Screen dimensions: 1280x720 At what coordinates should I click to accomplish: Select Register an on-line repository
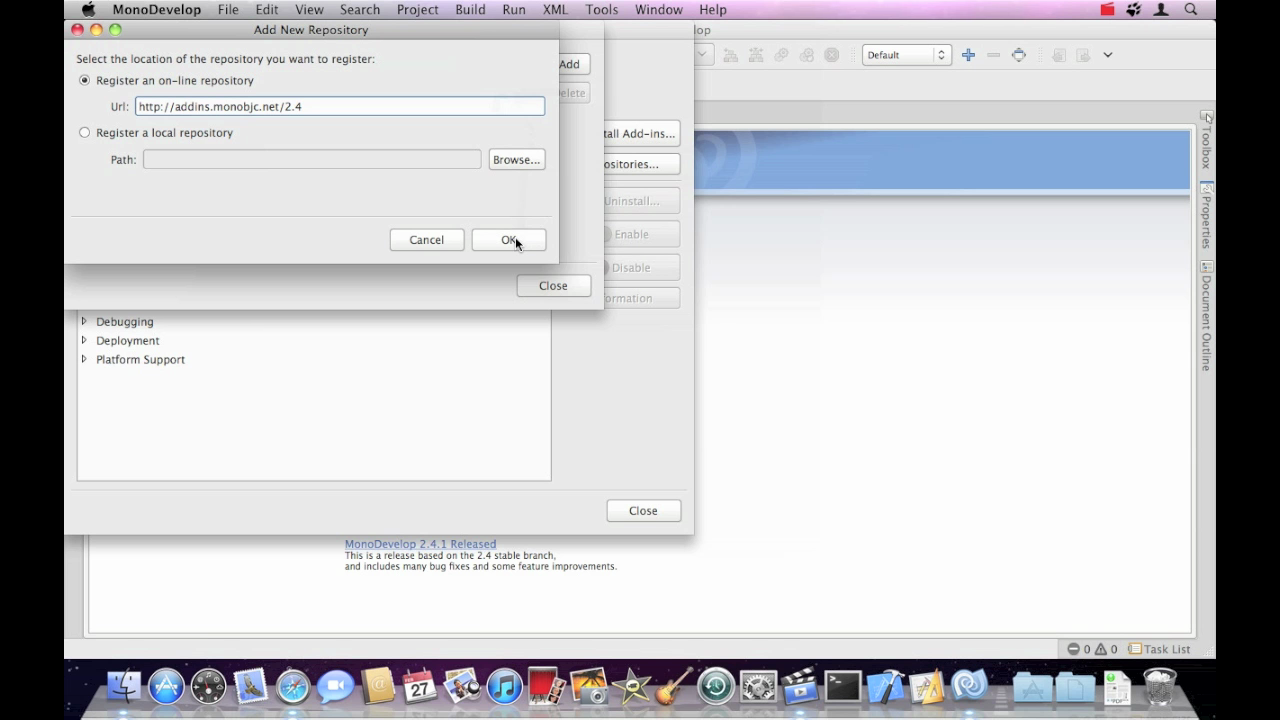85,80
